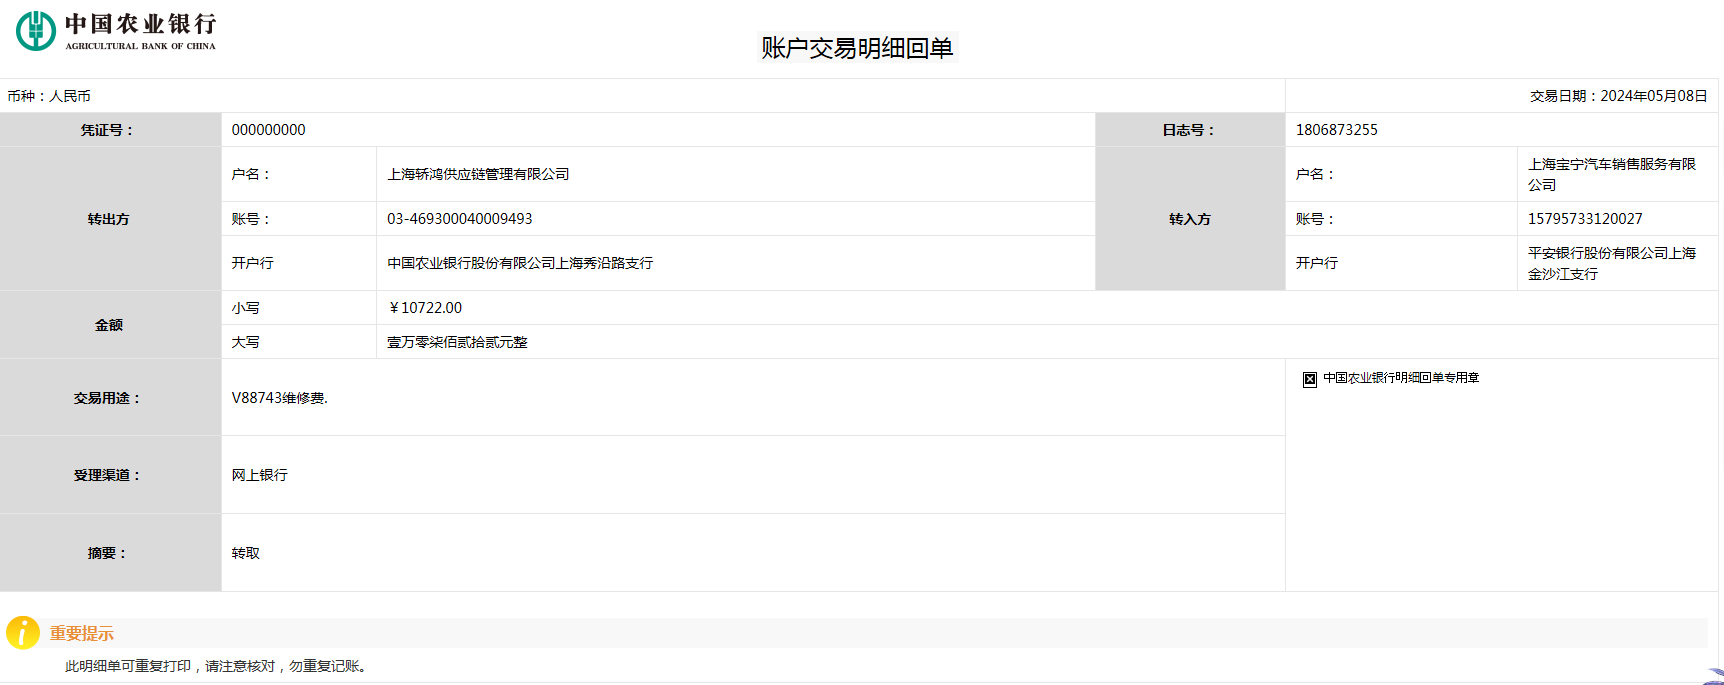Click the 中国农业银行明细回单专用章 stamp text

click(x=1400, y=378)
